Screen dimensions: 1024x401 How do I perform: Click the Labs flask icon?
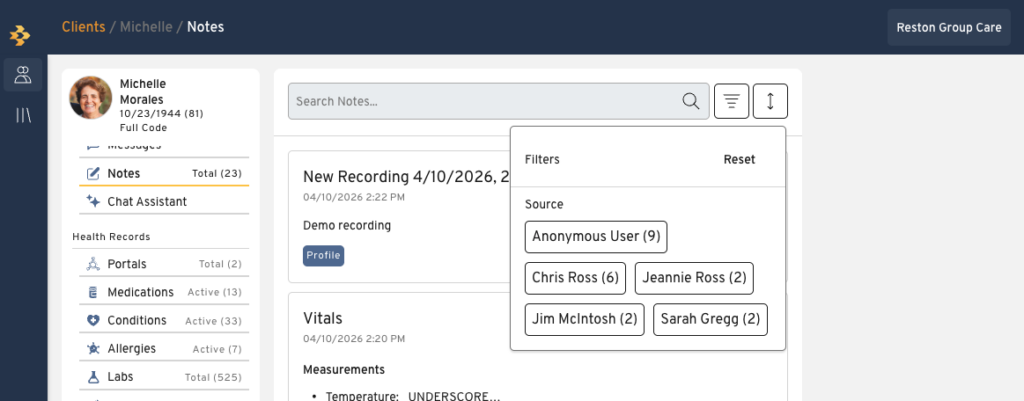tap(93, 377)
